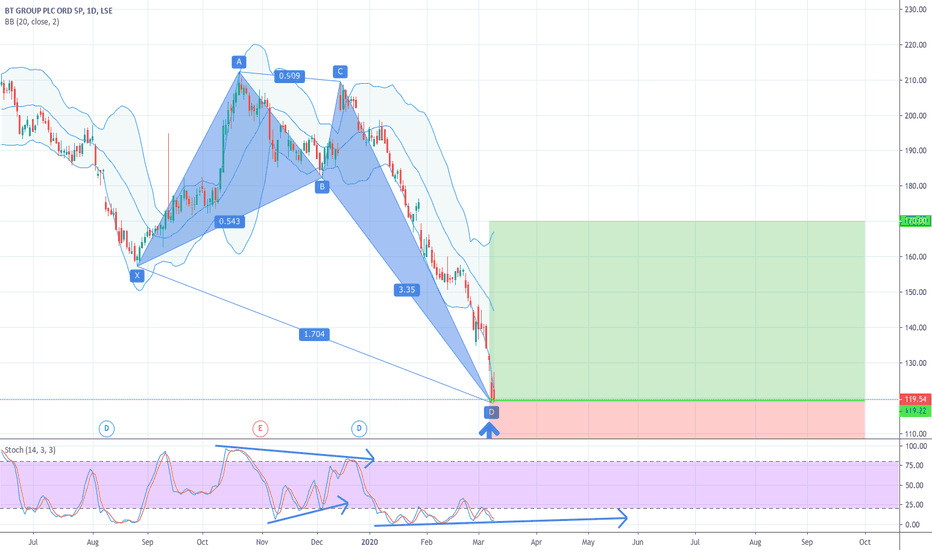Click the 170.00 target price label

tap(915, 221)
